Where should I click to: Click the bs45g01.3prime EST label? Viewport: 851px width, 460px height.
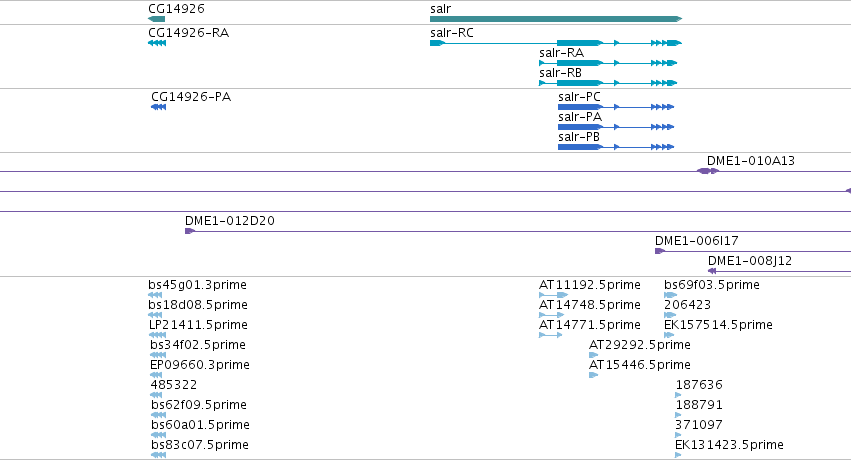[197, 285]
